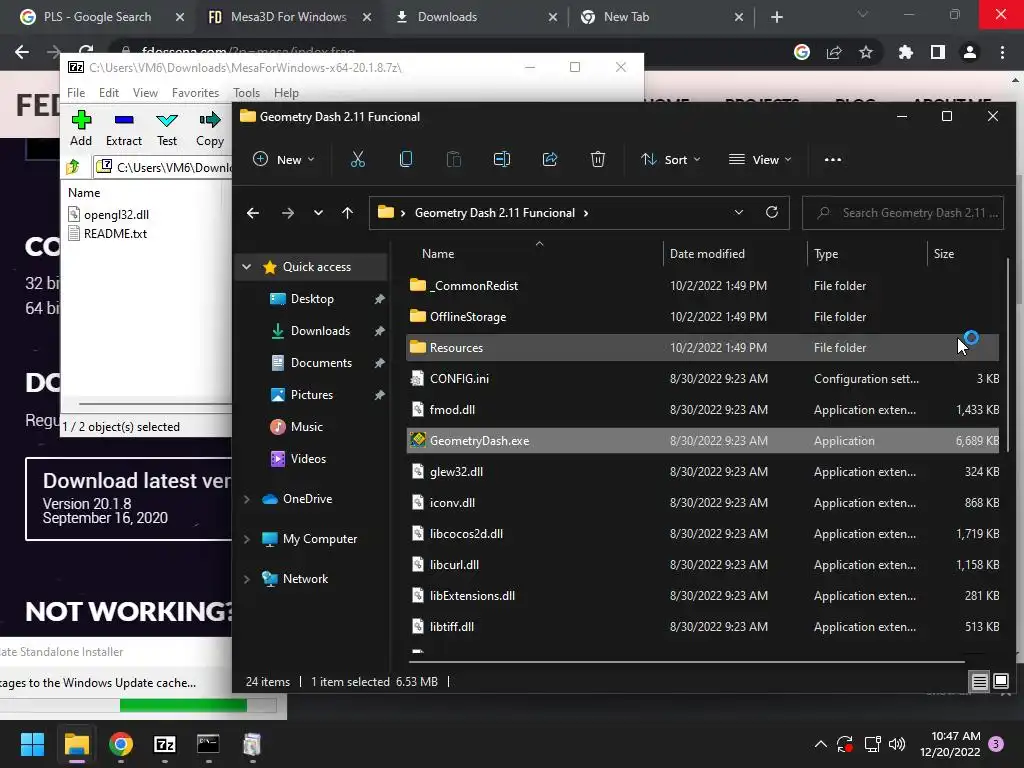Open 7-Zip Favorites menu
The width and height of the screenshot is (1024, 768).
tap(195, 93)
